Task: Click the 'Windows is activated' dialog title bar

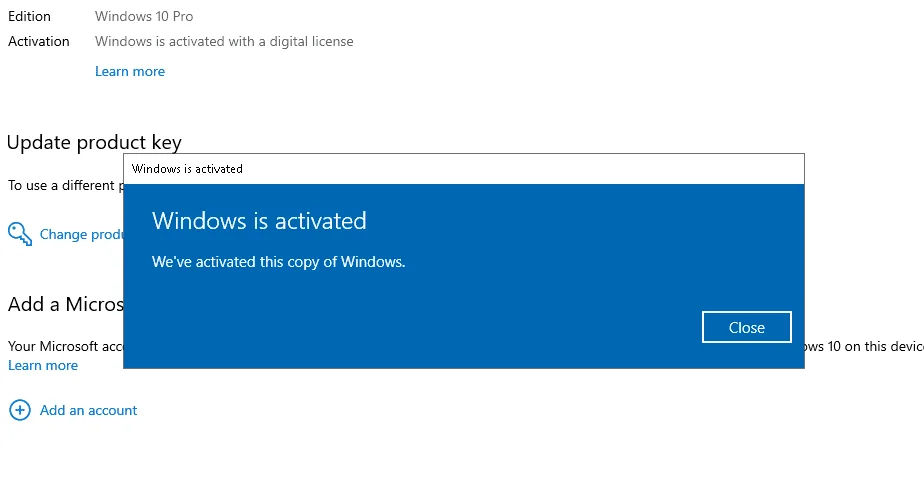Action: coord(464,169)
